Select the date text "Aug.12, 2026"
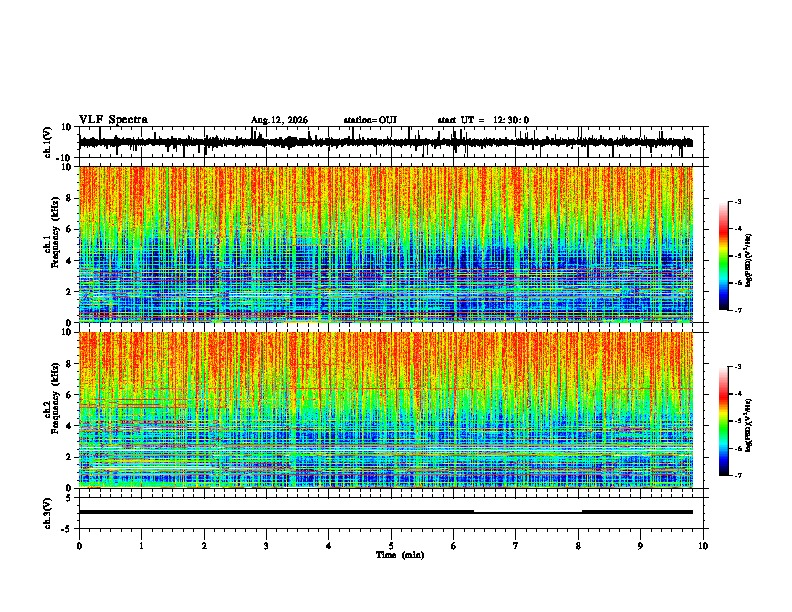 click(x=279, y=120)
